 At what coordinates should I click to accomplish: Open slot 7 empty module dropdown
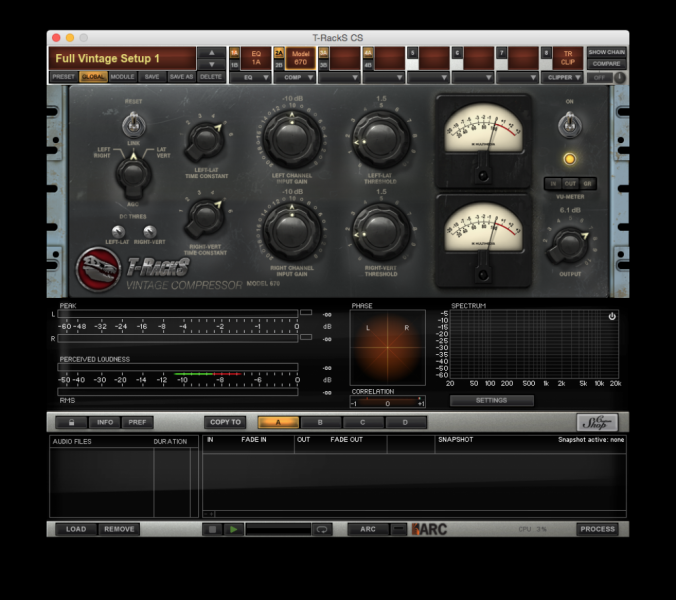click(x=518, y=78)
